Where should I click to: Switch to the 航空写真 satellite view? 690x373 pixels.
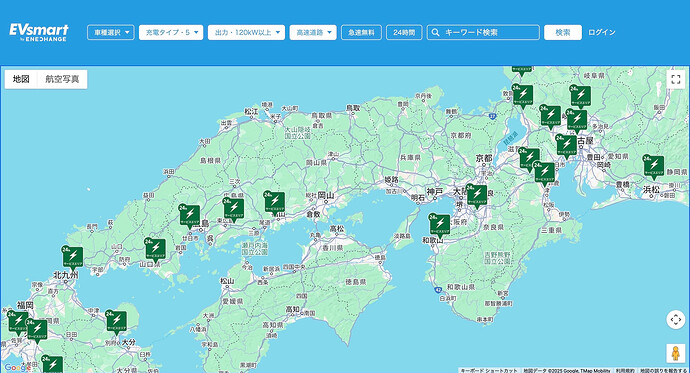click(x=62, y=79)
